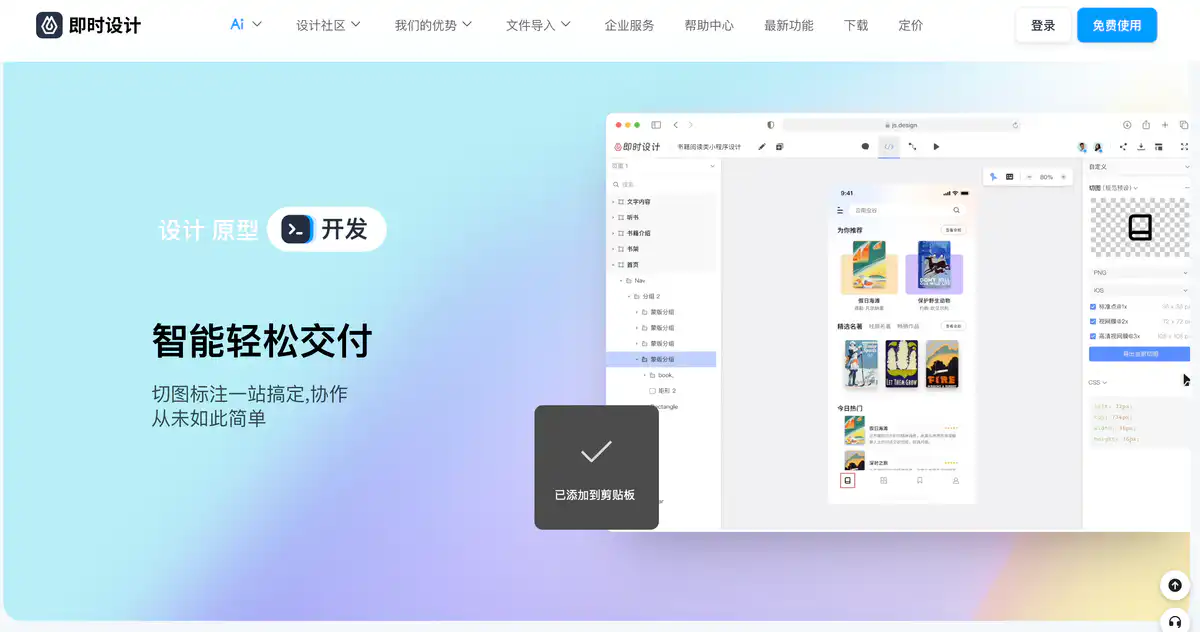Expand the 文字内容 layer arrow

click(x=613, y=202)
